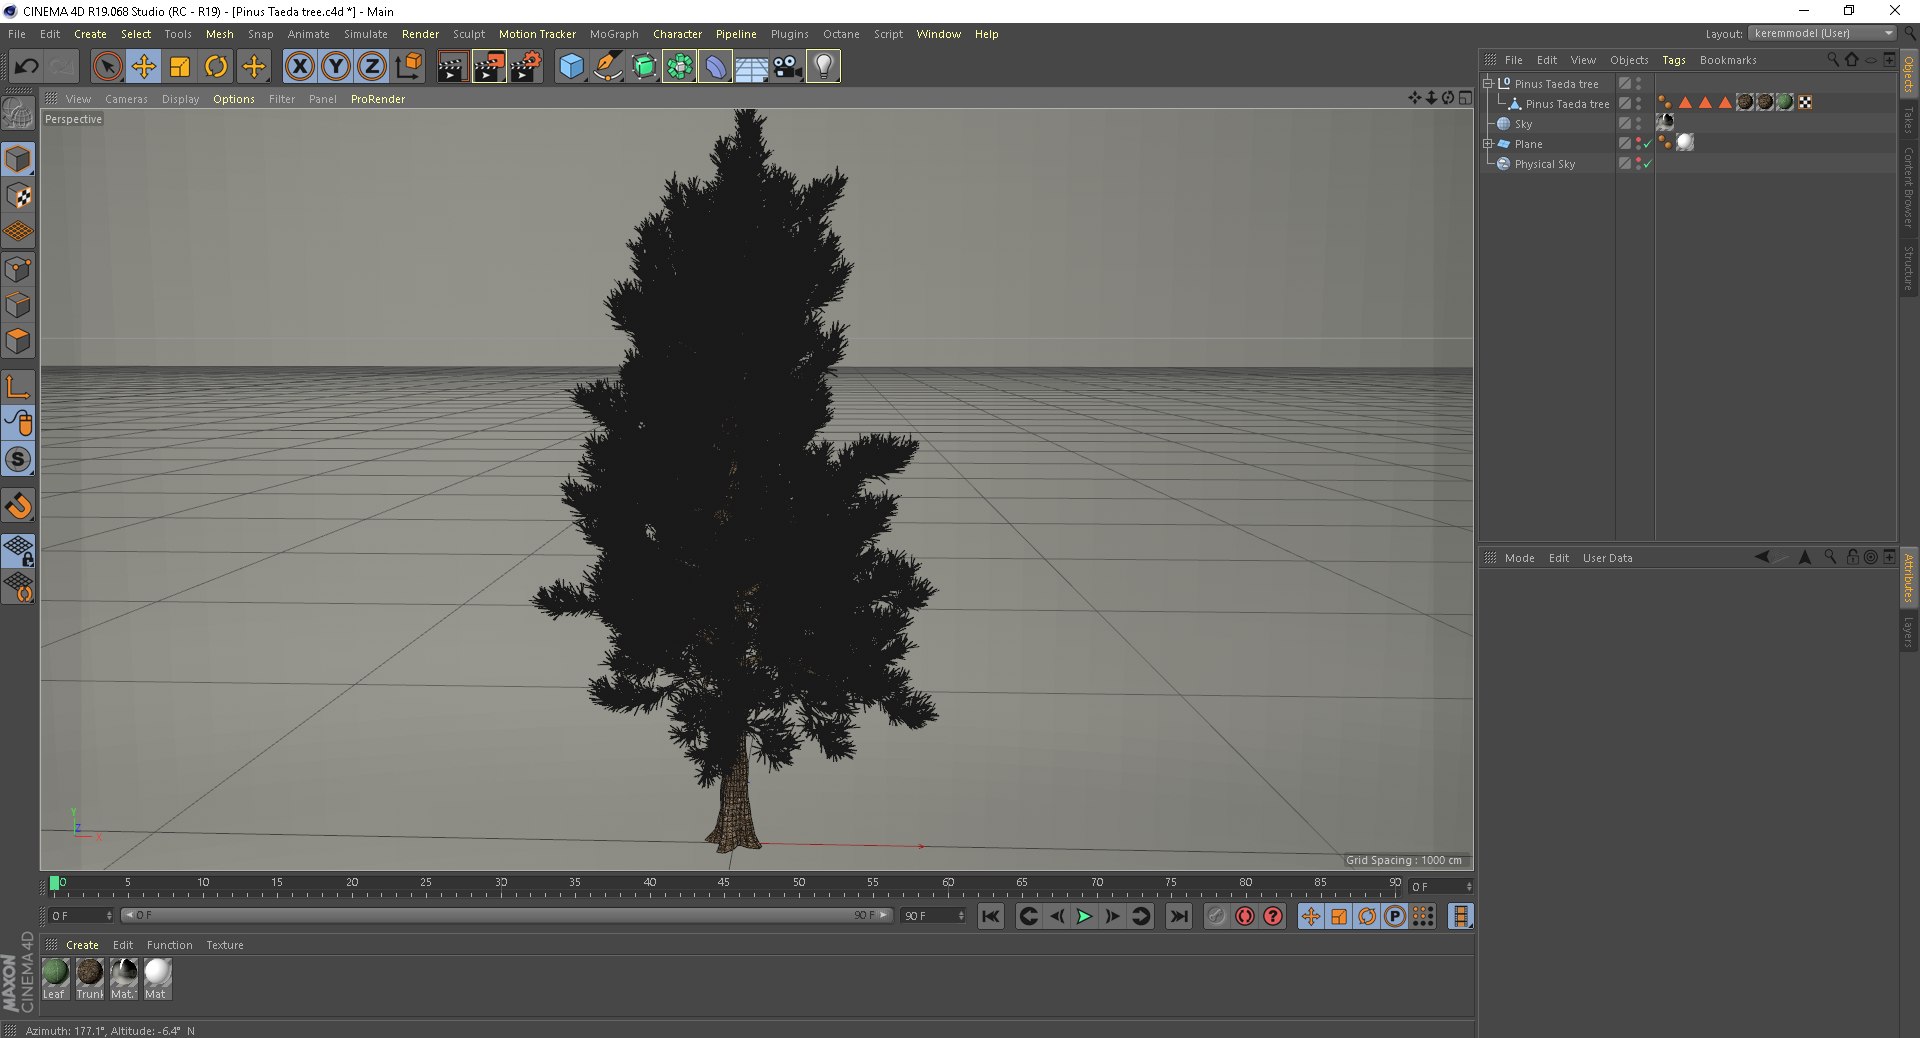This screenshot has height=1038, width=1920.
Task: Enable Axis mode in left sidebar
Action: pyautogui.click(x=18, y=387)
